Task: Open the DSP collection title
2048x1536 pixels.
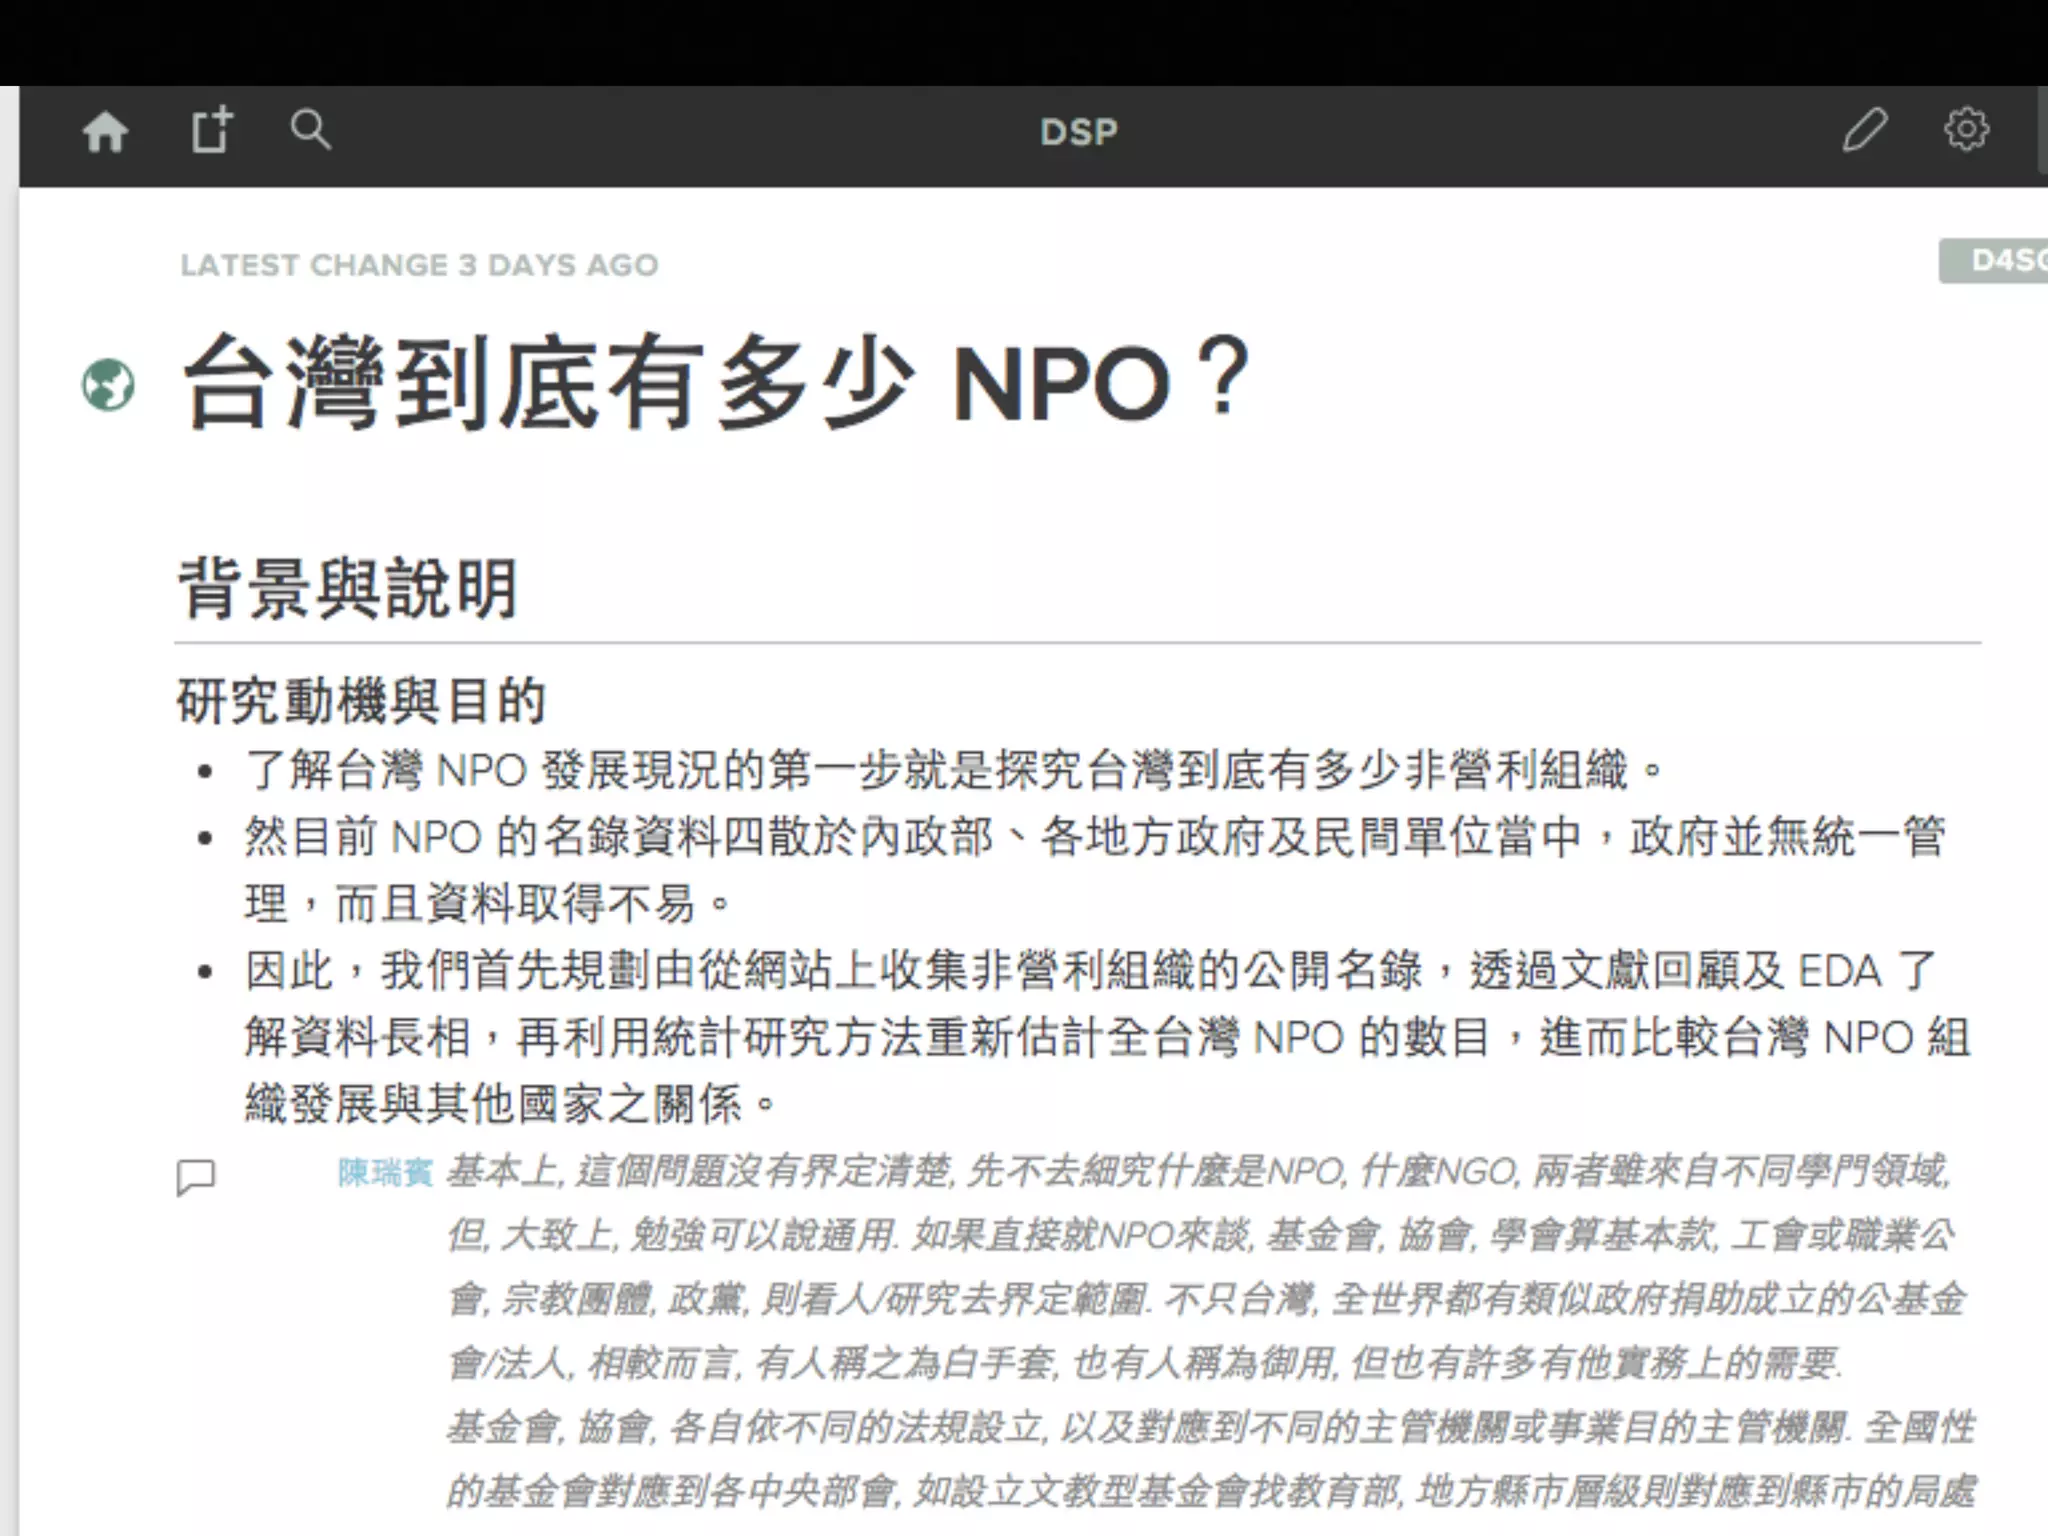Action: [x=1078, y=132]
